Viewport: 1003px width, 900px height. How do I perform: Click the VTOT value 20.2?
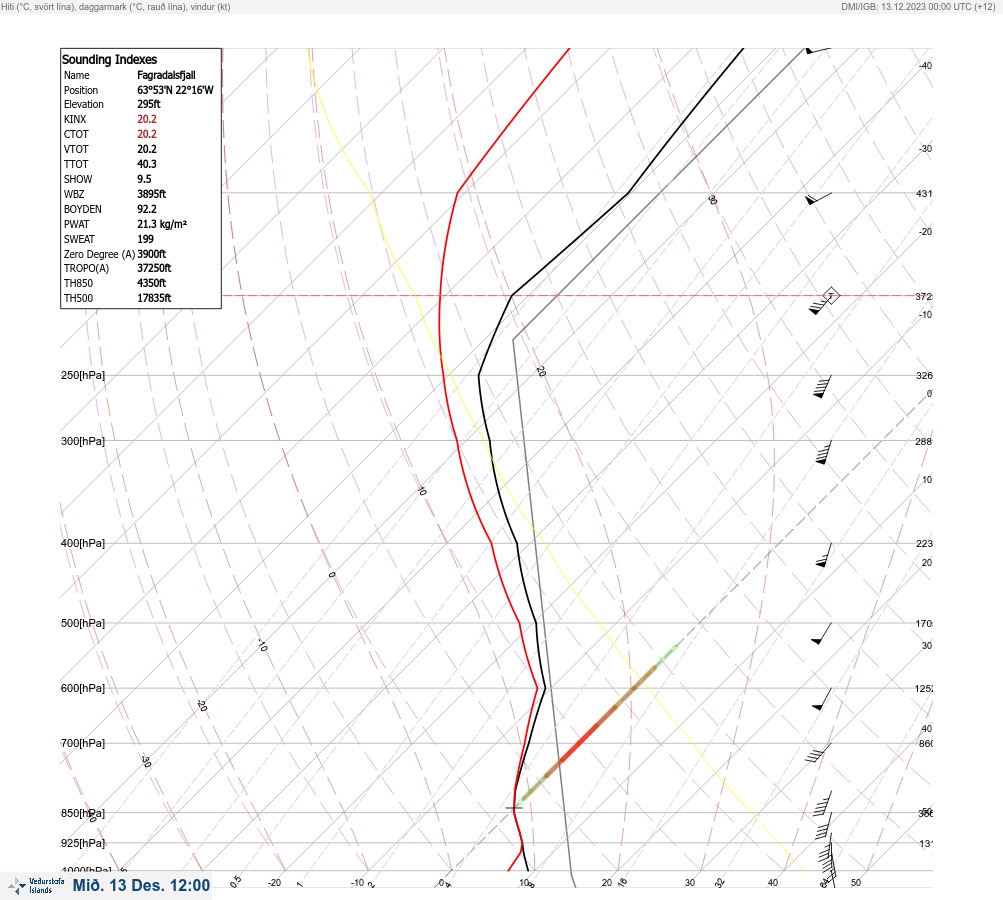(x=146, y=149)
